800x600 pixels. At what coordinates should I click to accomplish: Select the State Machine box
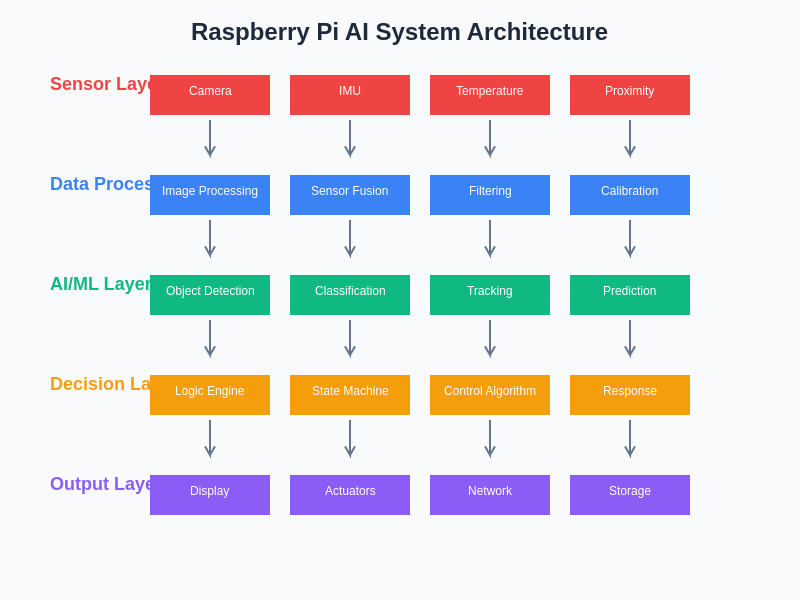pos(350,395)
